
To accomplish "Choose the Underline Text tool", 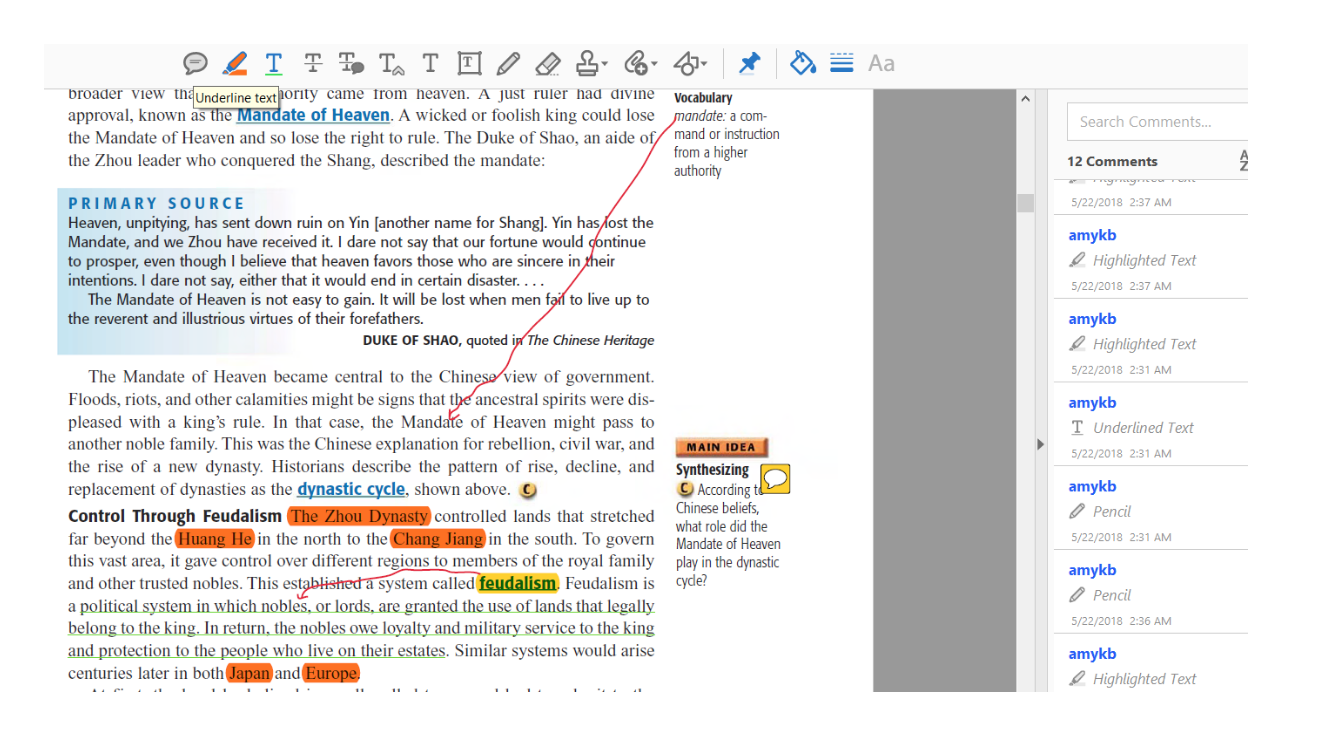I will [273, 63].
